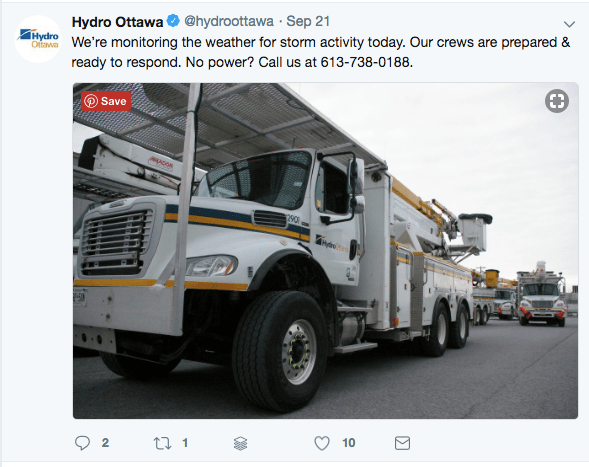Like the tweet with heart icon

[322, 443]
